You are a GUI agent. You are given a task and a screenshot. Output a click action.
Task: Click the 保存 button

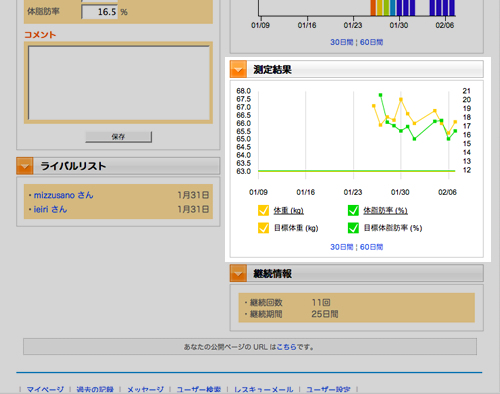(118, 137)
